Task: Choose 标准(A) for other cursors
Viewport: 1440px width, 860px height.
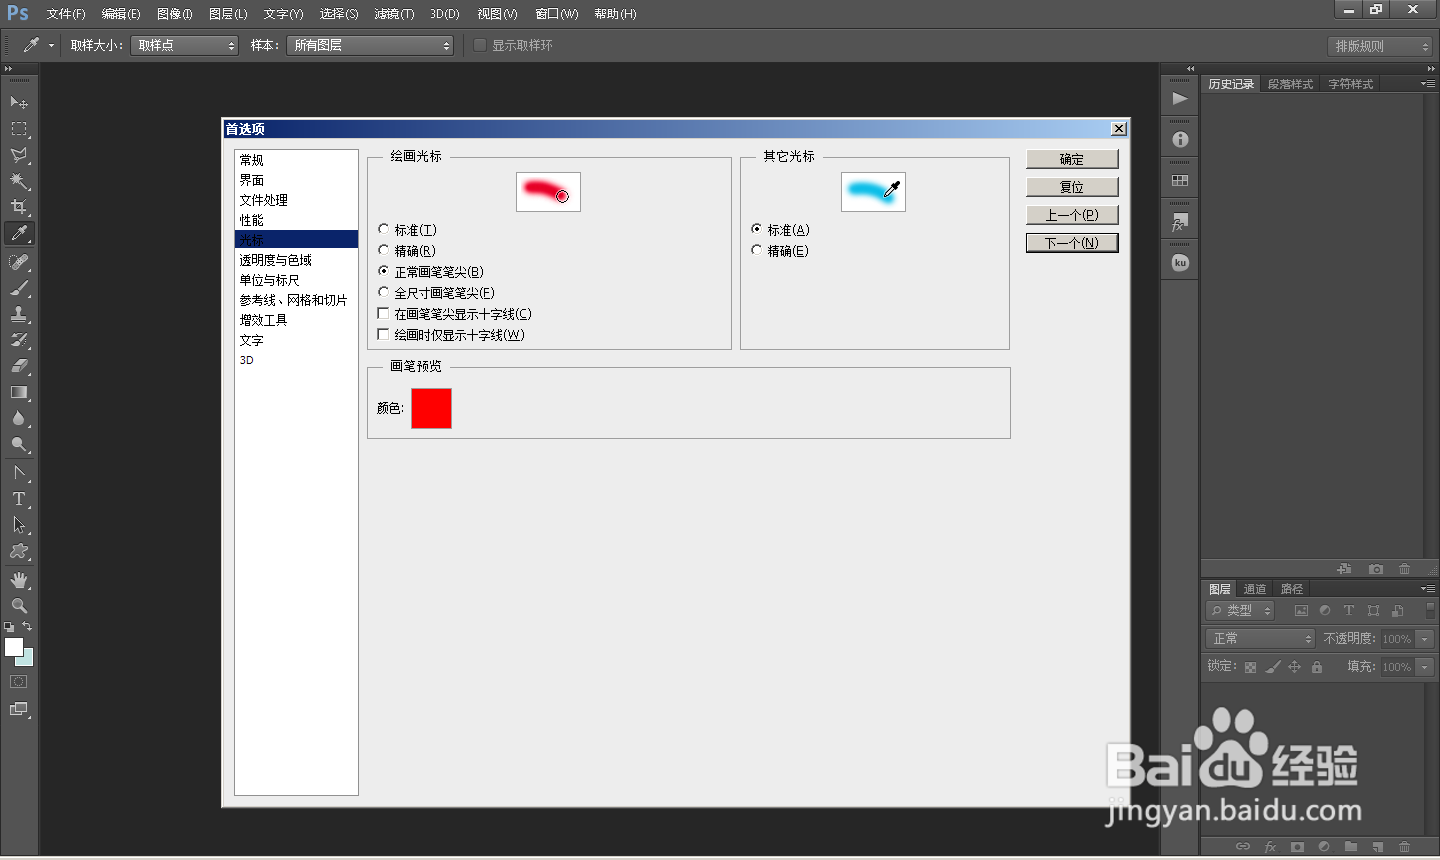Action: (x=780, y=230)
